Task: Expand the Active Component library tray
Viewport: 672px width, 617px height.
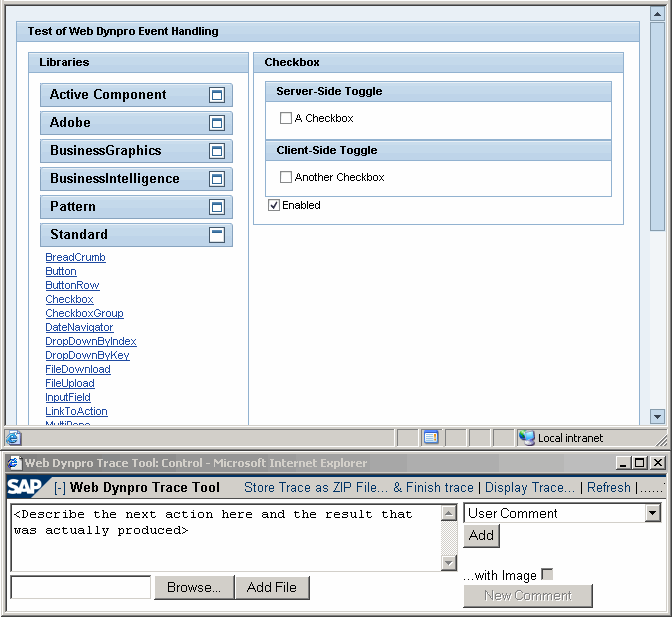Action: 217,95
